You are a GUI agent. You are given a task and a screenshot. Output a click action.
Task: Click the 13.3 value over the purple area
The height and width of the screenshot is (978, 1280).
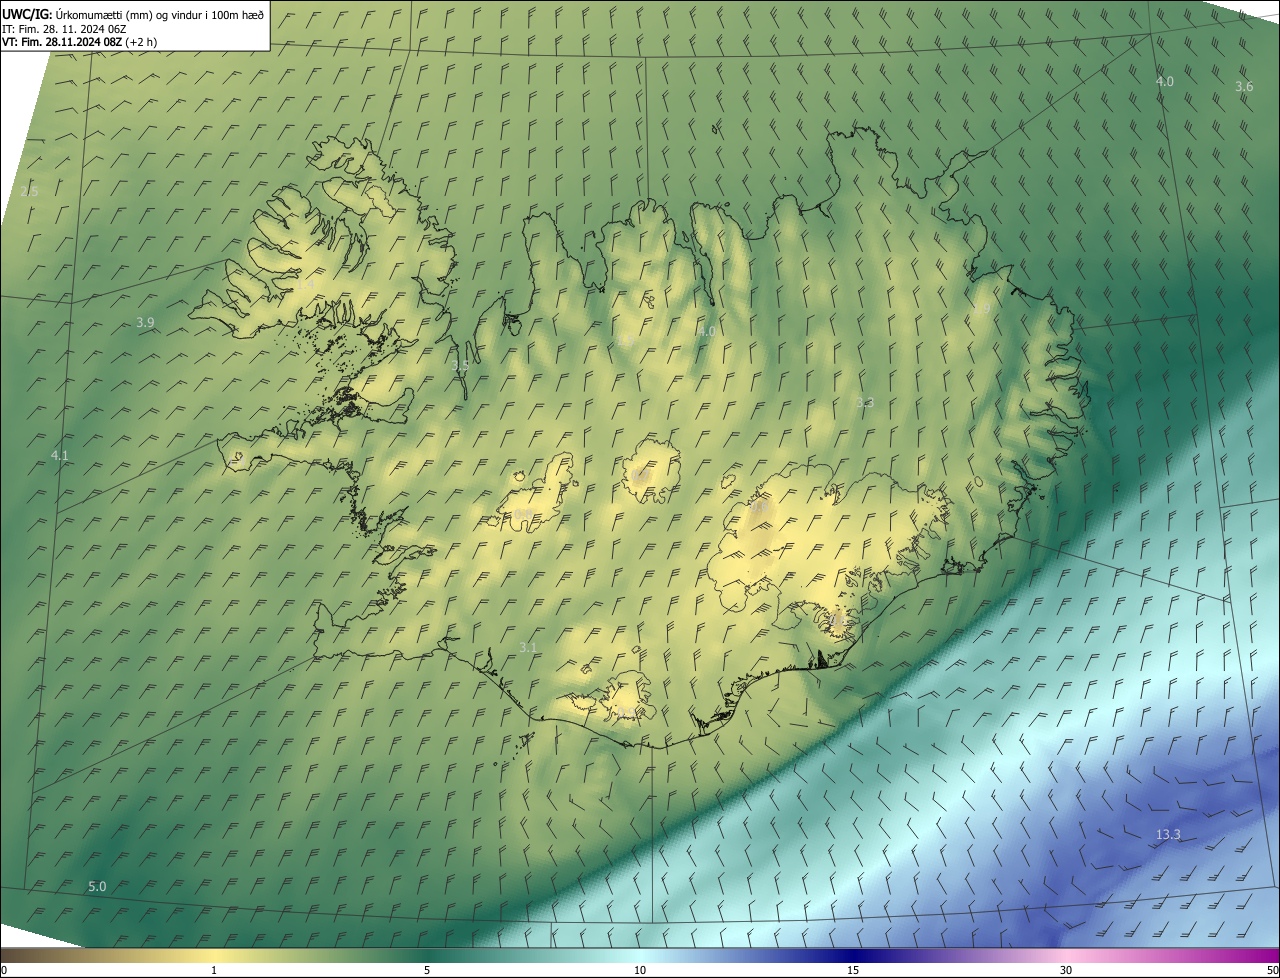pos(1168,835)
